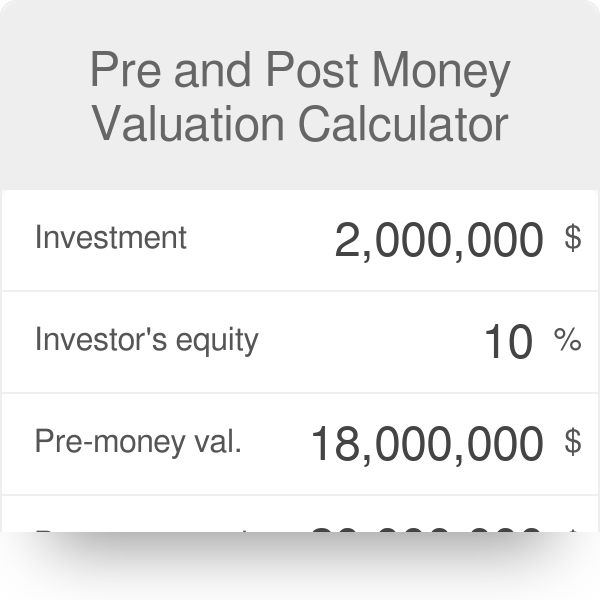Click the black bar at the bottom
Image resolution: width=600 pixels, height=600 pixels.
point(300,566)
